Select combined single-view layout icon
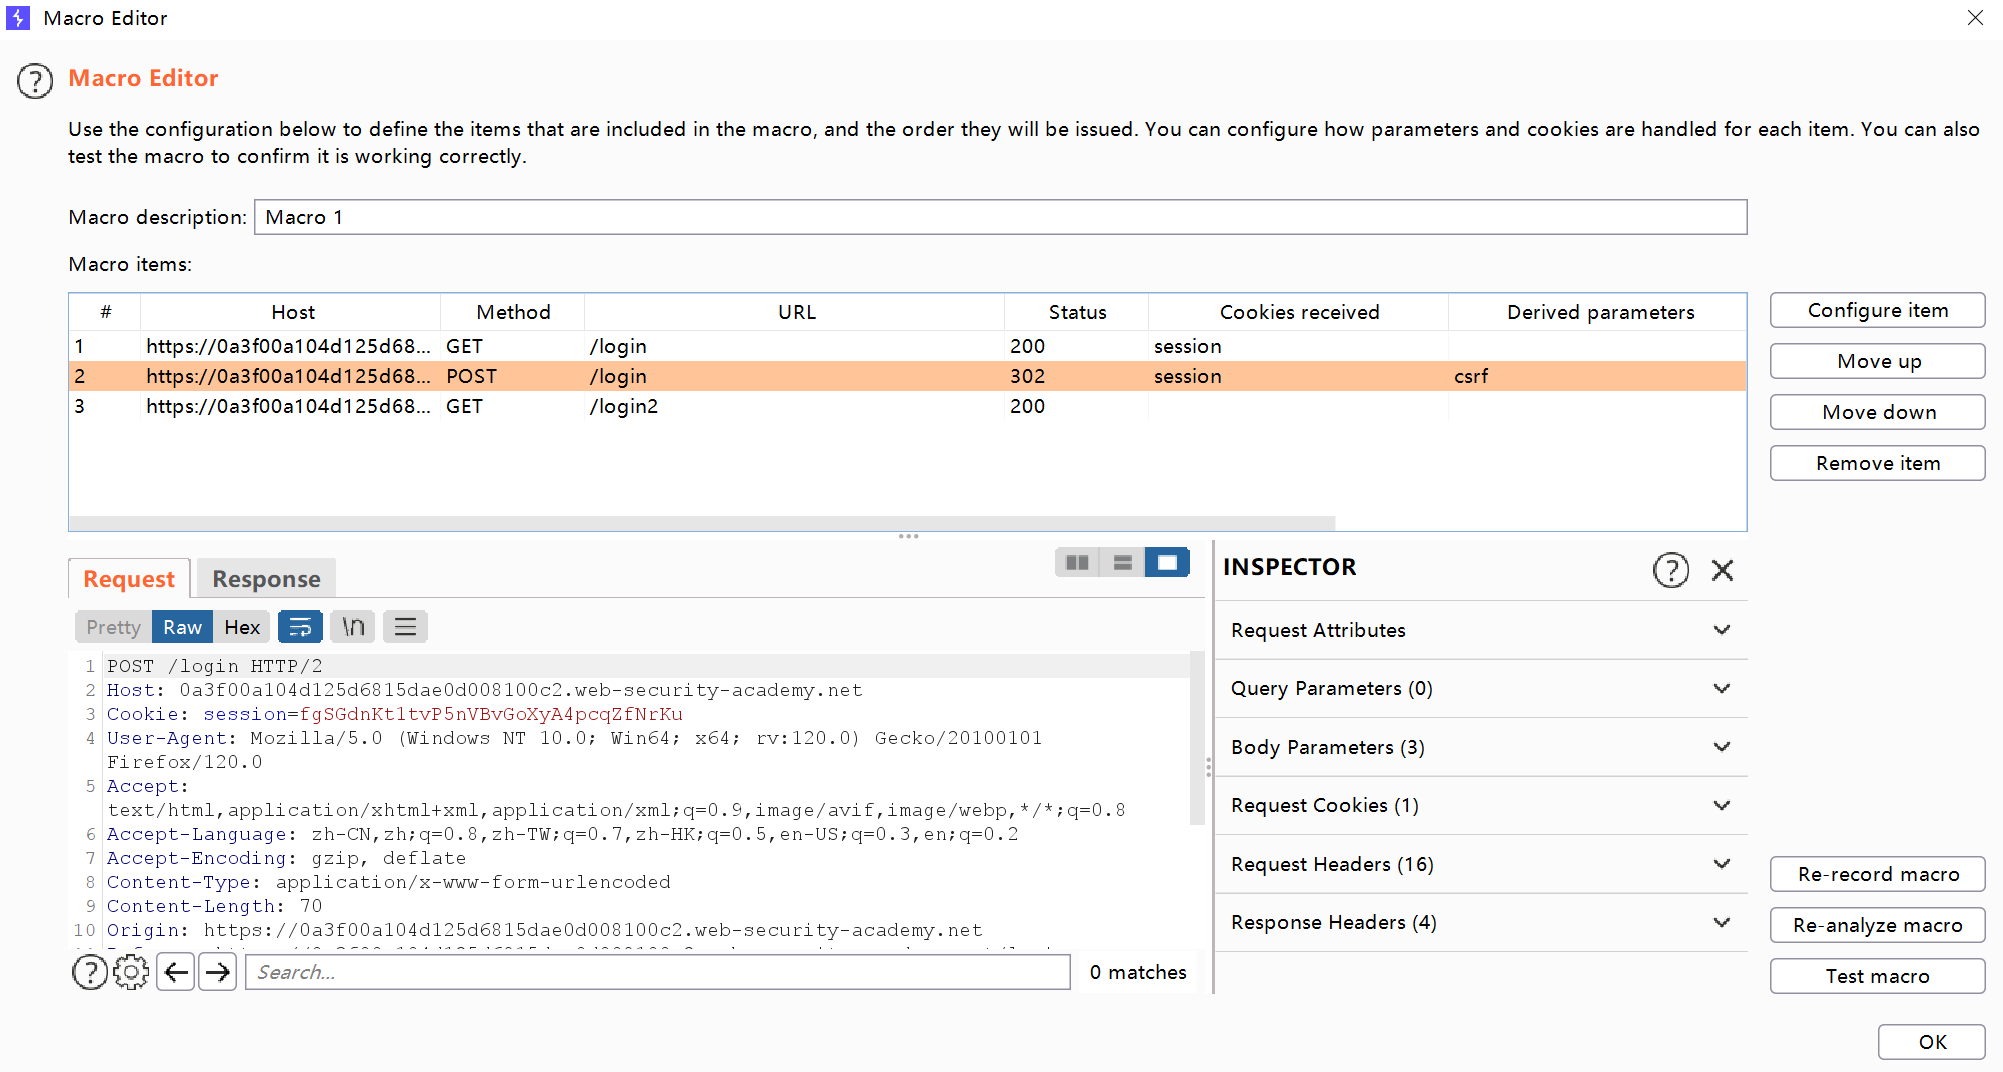Image resolution: width=2003 pixels, height=1072 pixels. coord(1167,563)
